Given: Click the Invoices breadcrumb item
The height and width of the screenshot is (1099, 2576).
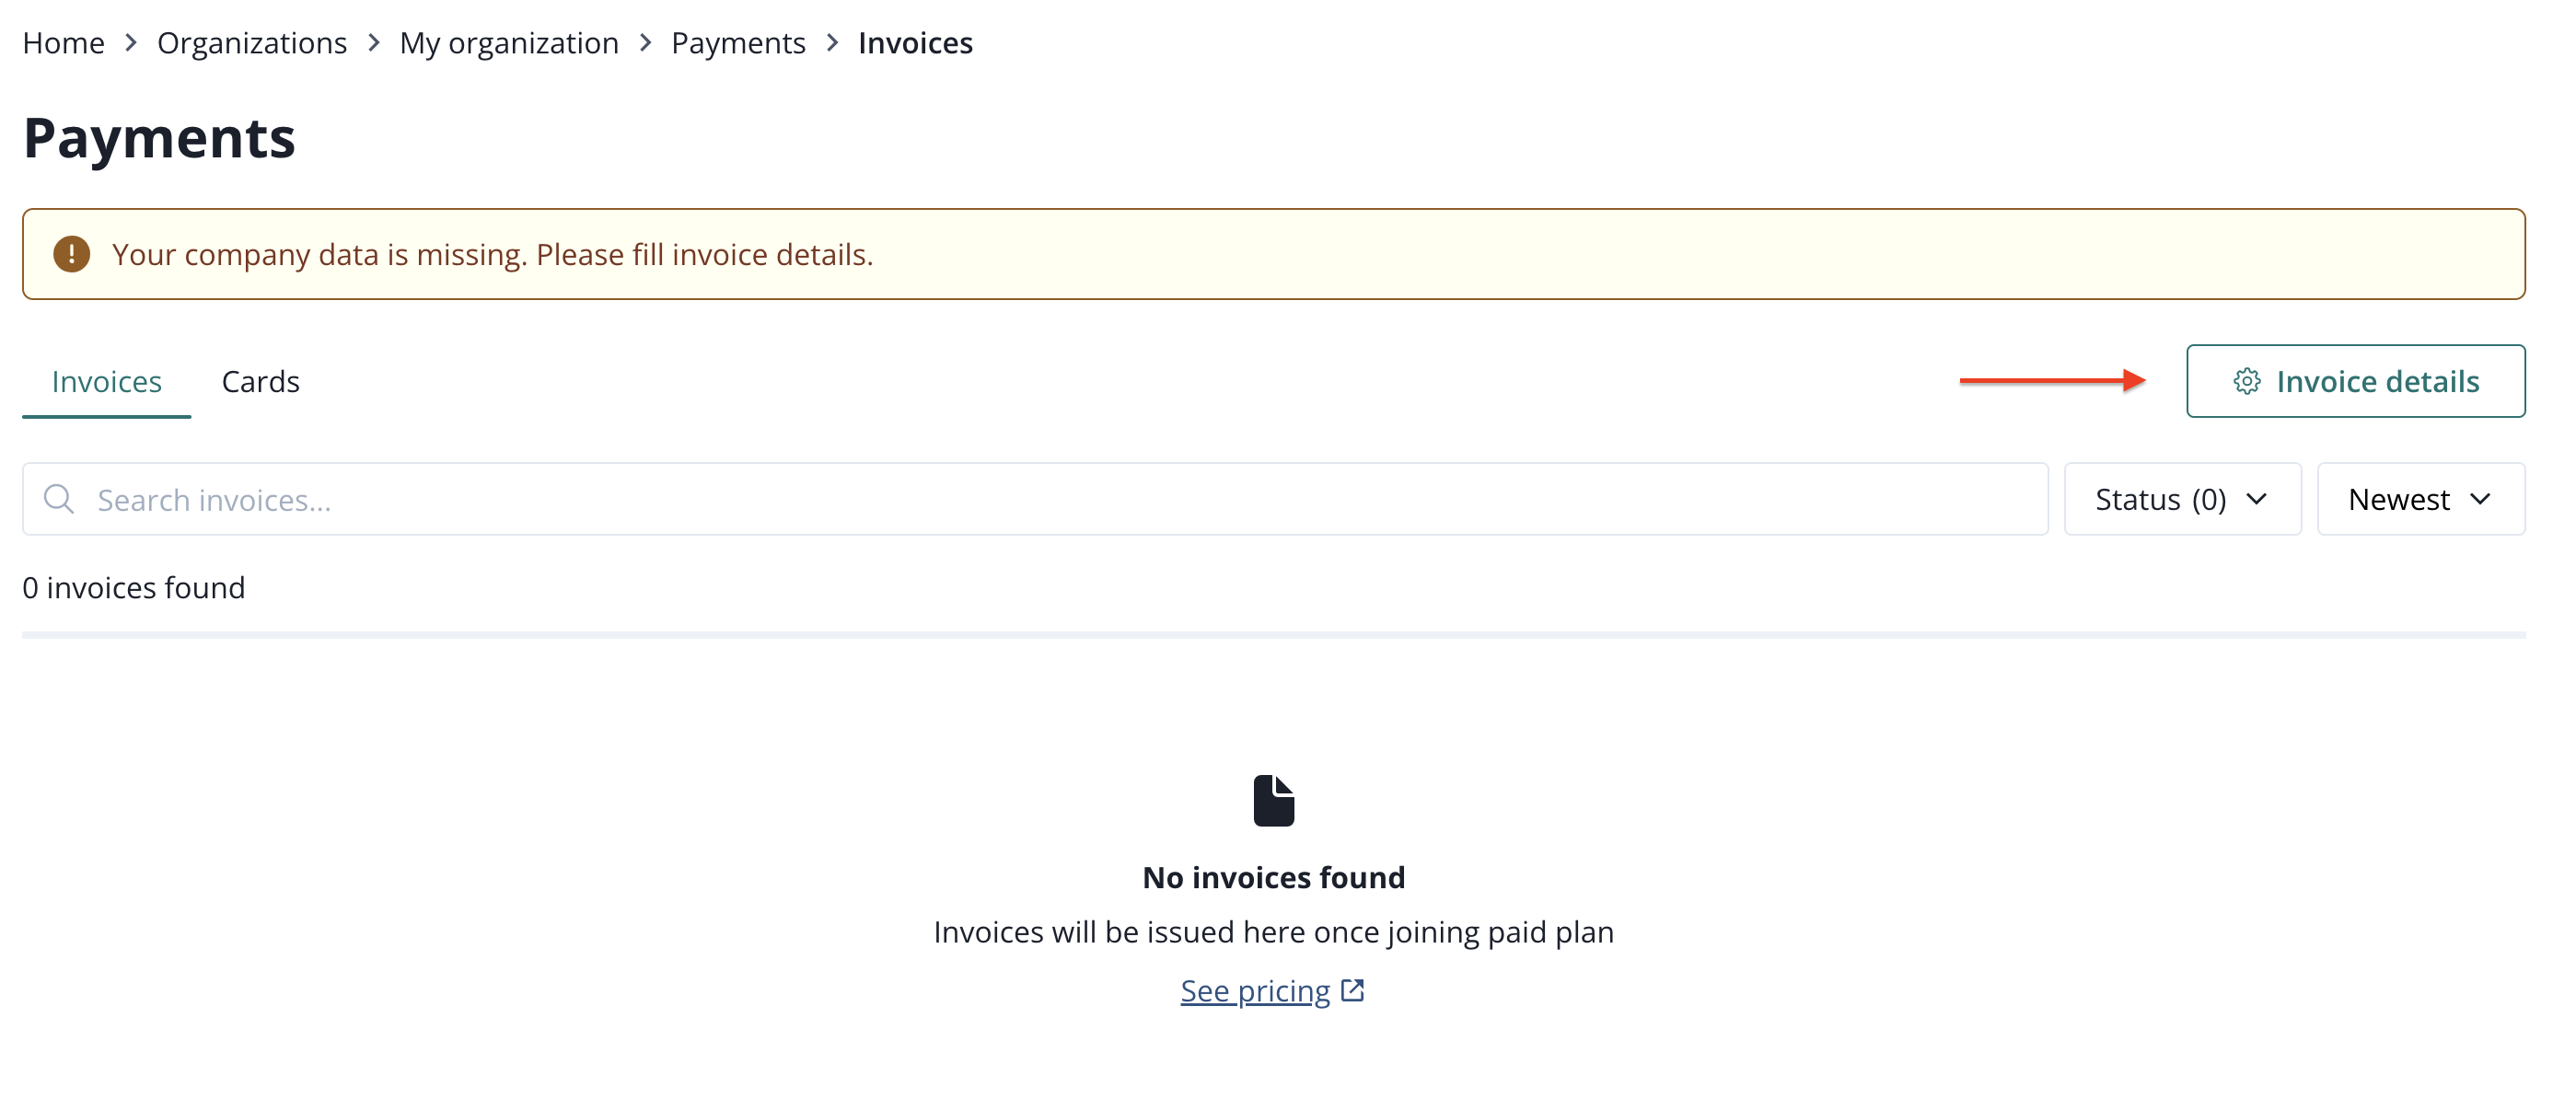Looking at the screenshot, I should (914, 43).
